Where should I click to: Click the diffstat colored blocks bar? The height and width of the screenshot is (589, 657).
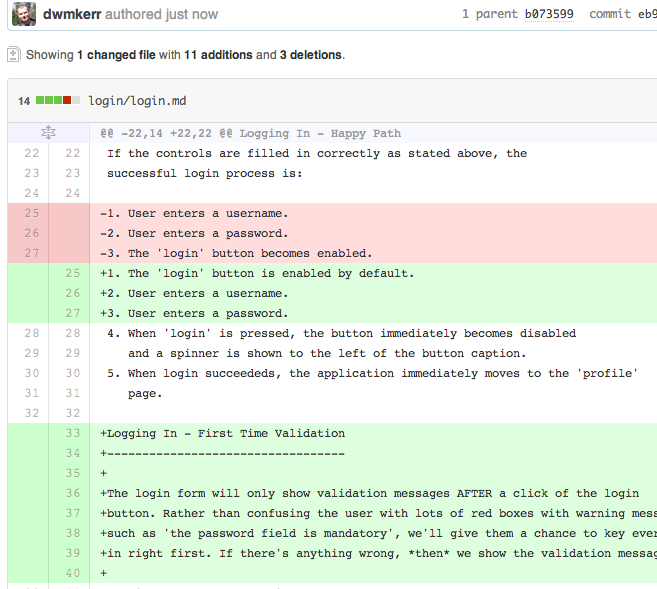click(x=58, y=100)
